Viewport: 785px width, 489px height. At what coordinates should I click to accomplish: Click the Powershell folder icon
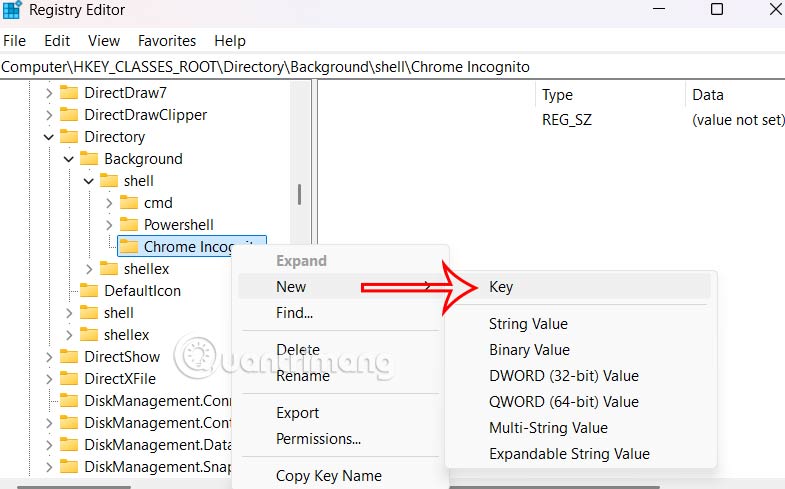[129, 225]
